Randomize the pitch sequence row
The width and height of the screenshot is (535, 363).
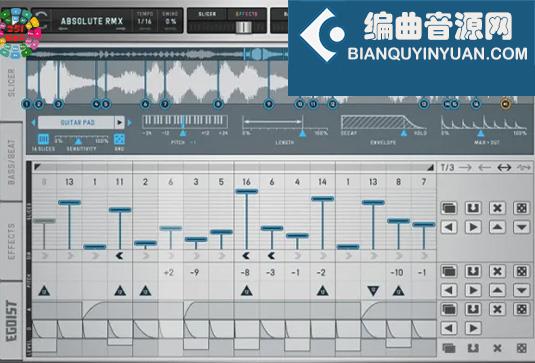tap(522, 271)
